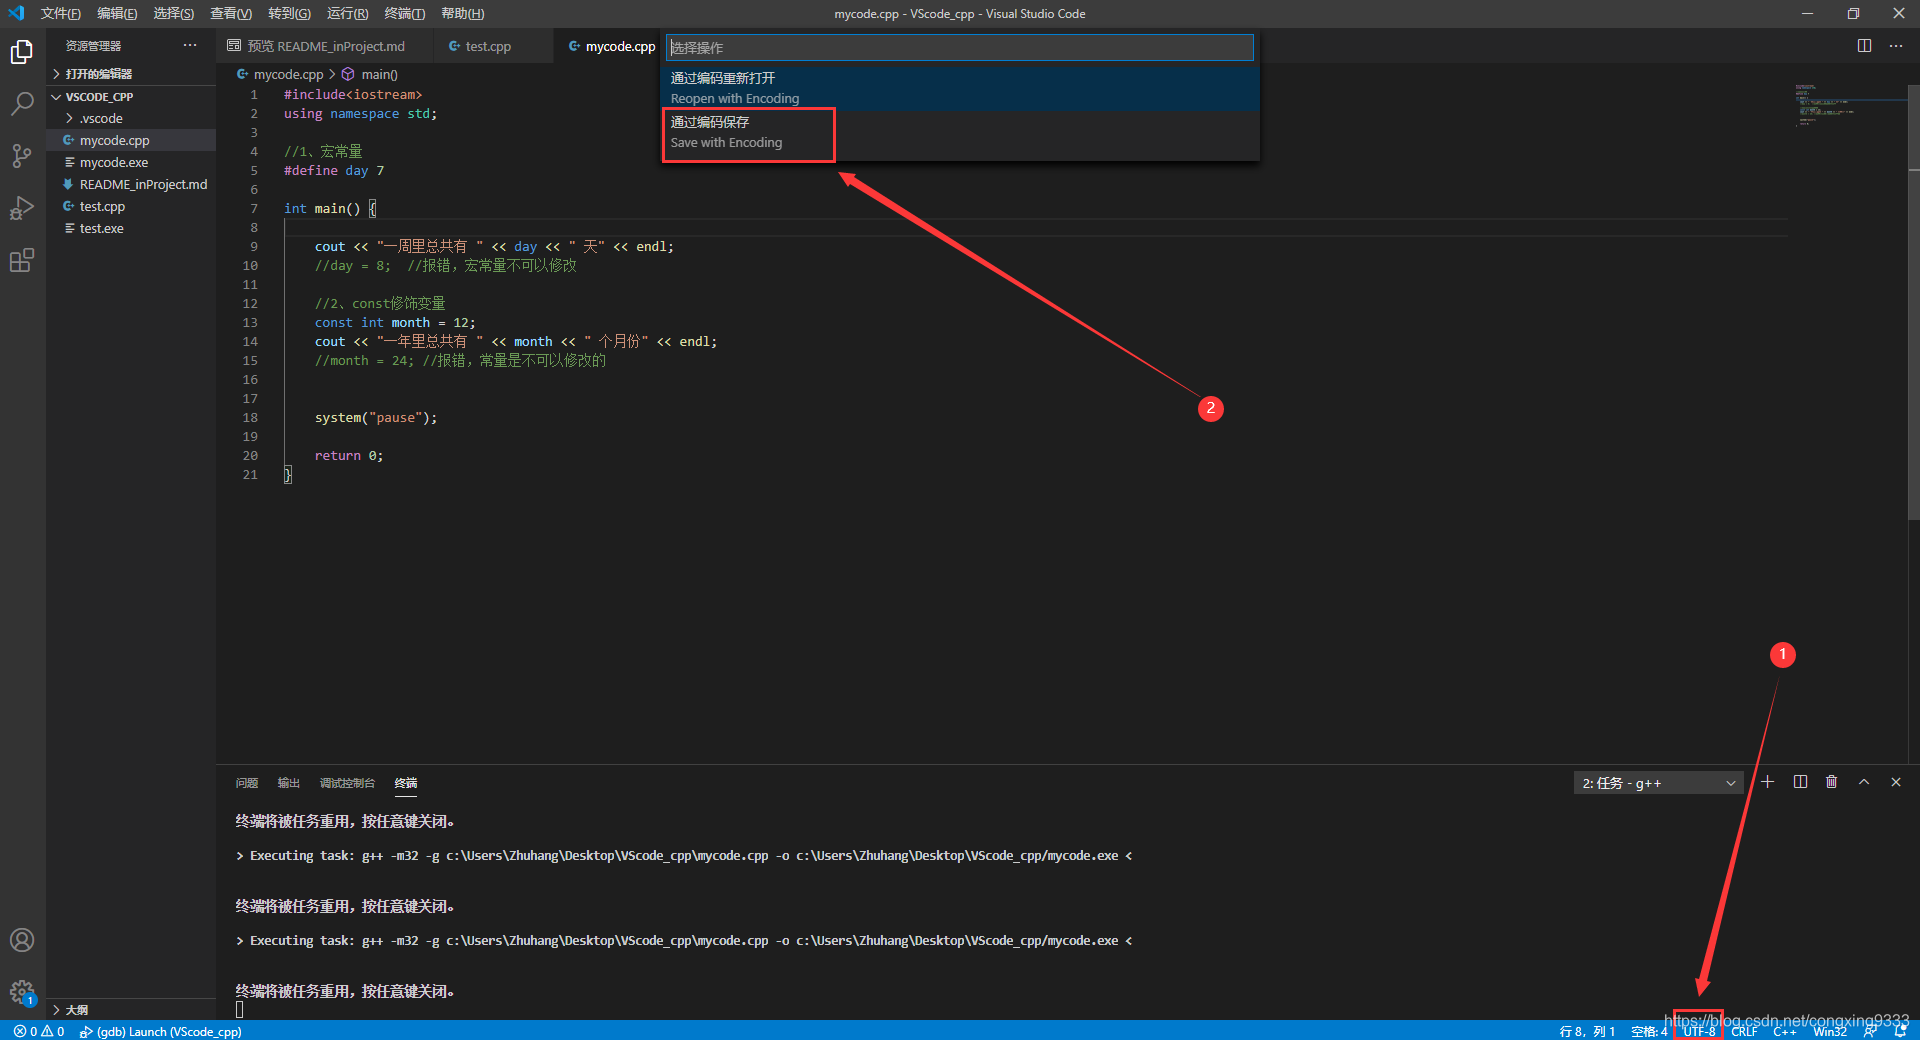Screen dimensions: 1920x1040
Task: Click the VS Code logo icon
Action: [16, 13]
